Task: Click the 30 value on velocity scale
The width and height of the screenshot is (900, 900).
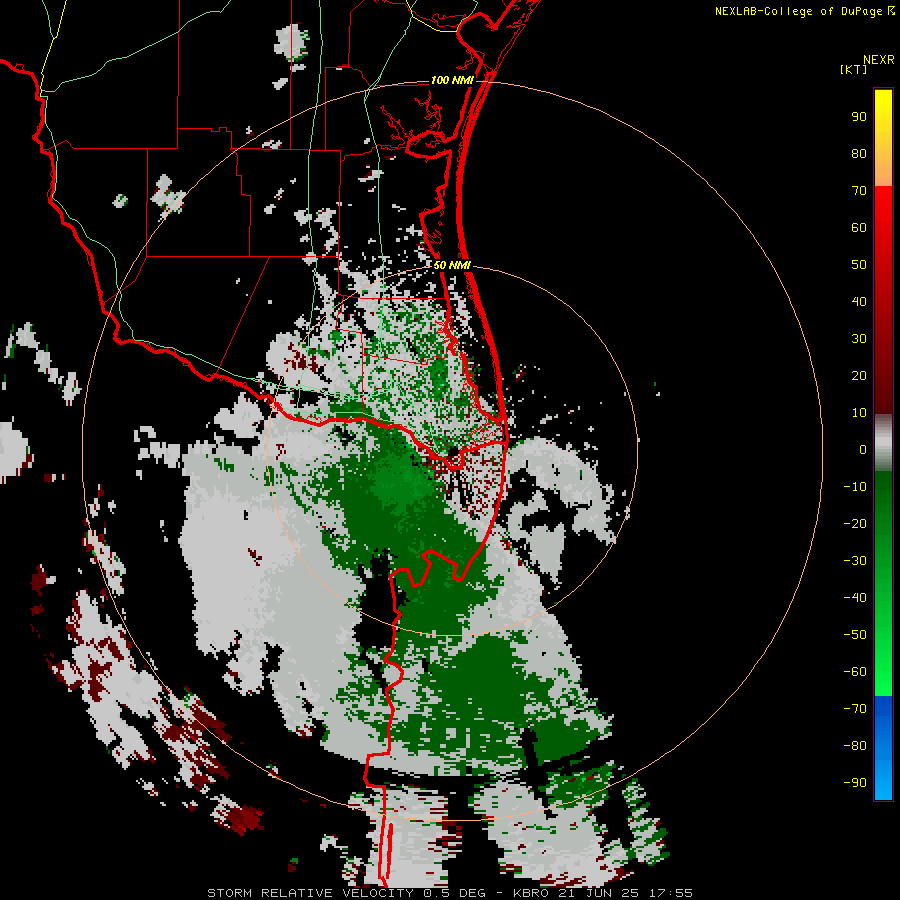Action: tap(859, 339)
